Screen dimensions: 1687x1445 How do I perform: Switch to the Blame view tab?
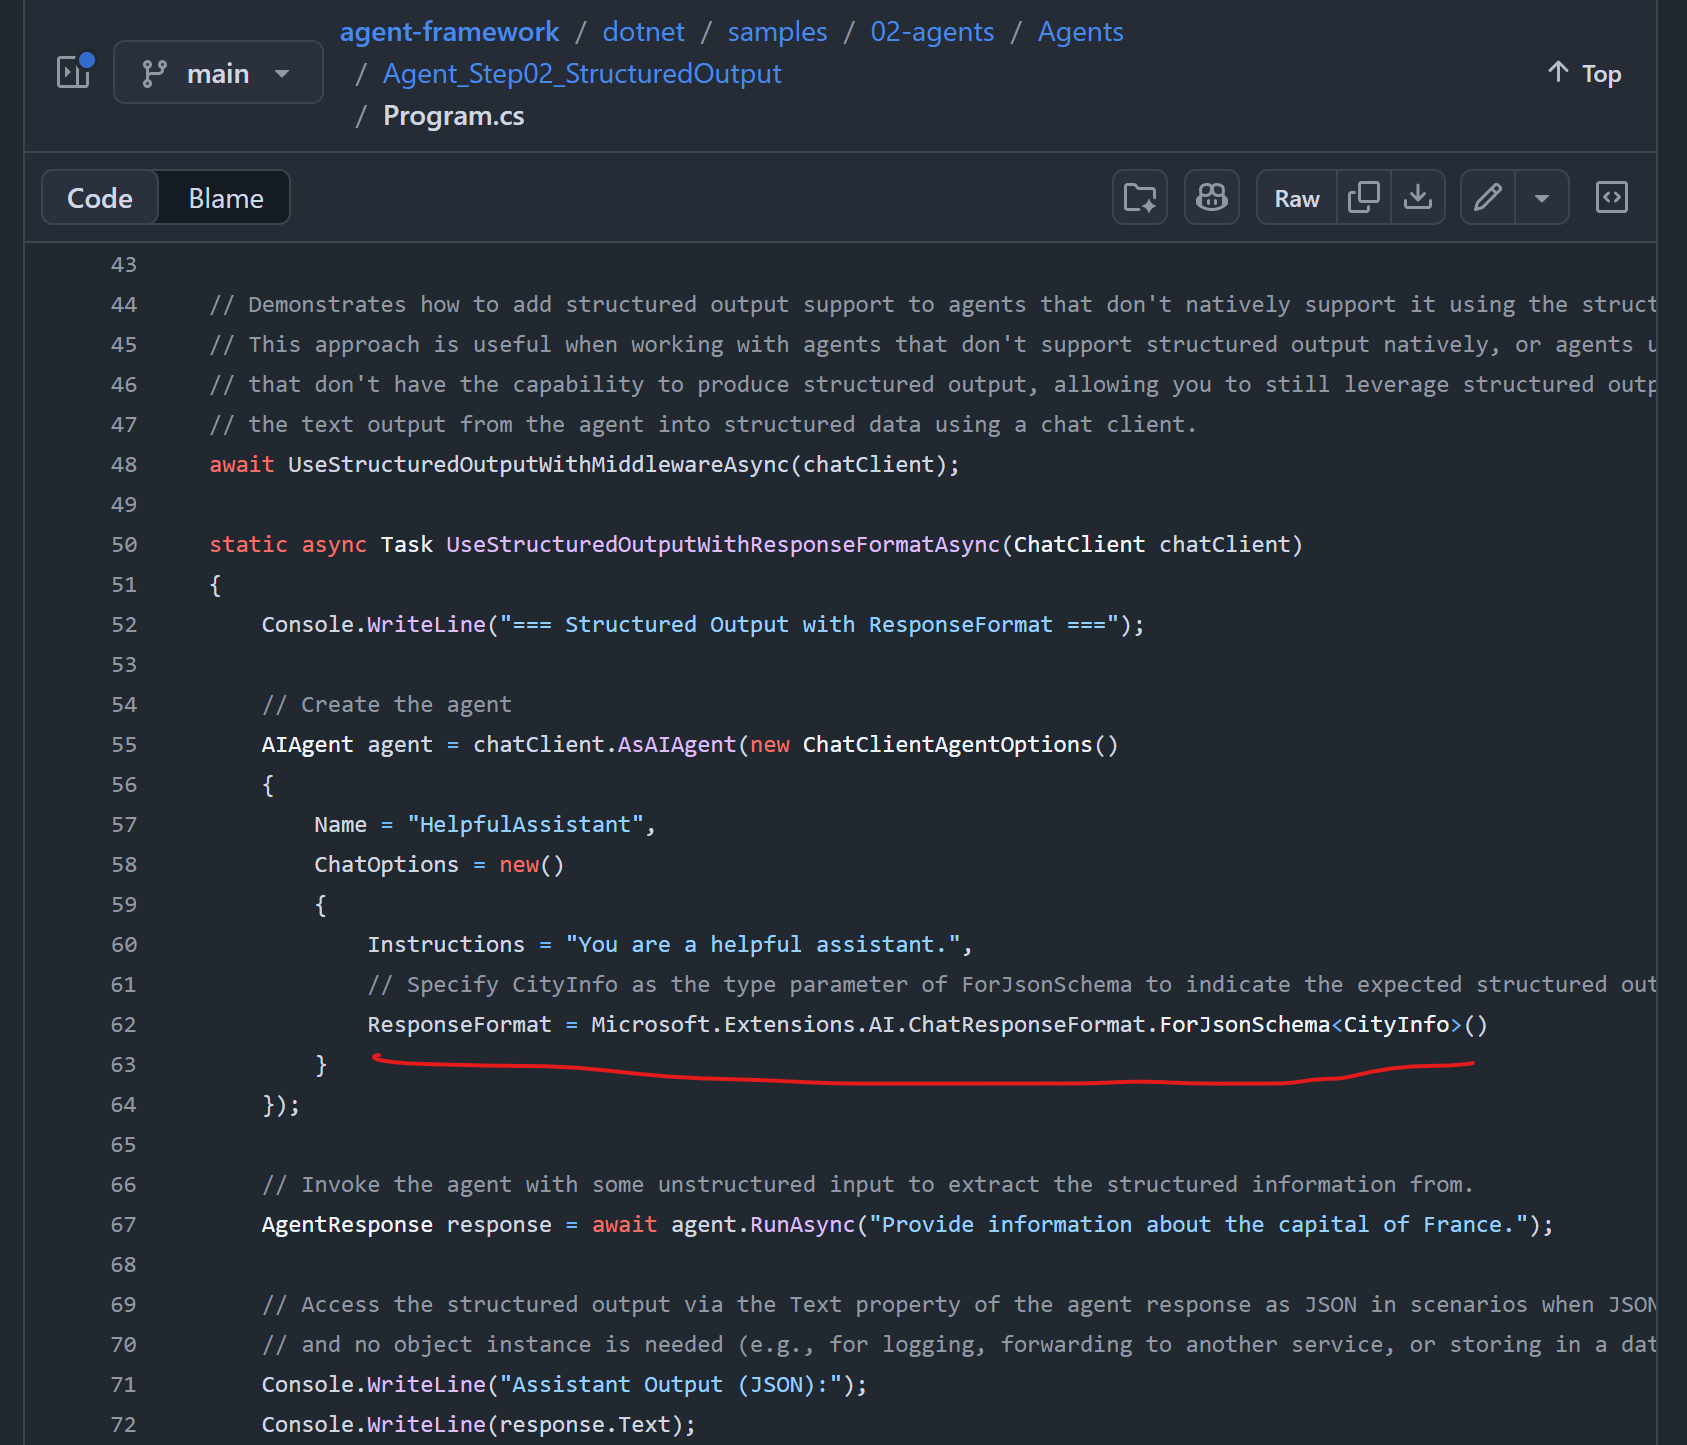(226, 198)
